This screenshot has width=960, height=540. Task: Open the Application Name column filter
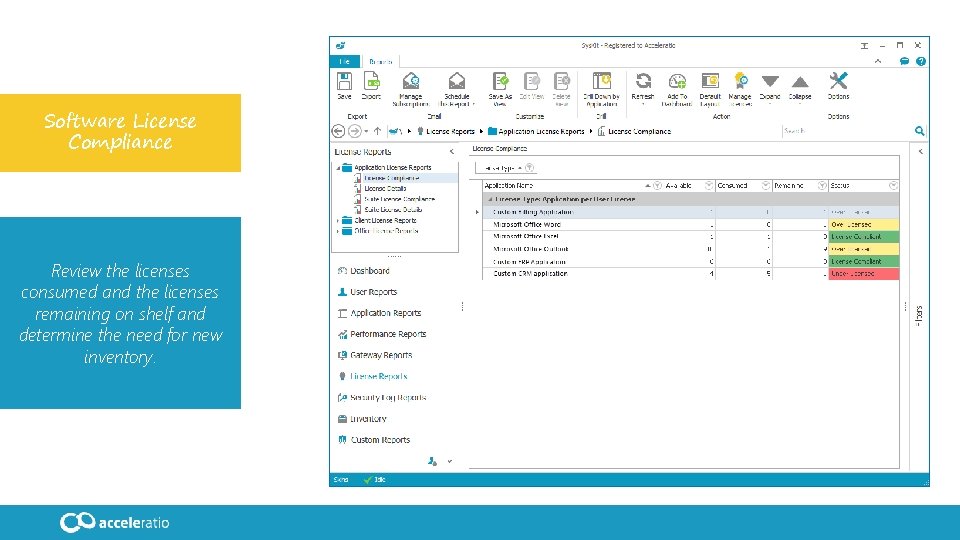[x=657, y=186]
